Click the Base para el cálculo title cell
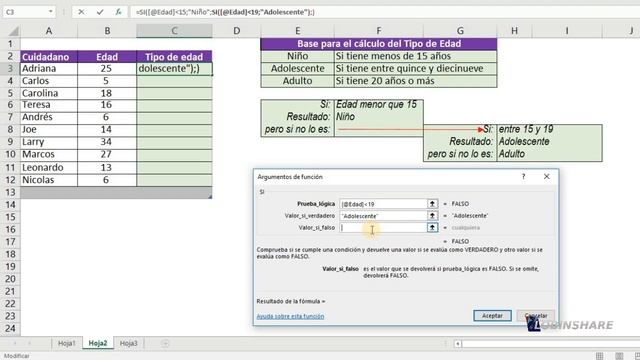 tap(379, 44)
